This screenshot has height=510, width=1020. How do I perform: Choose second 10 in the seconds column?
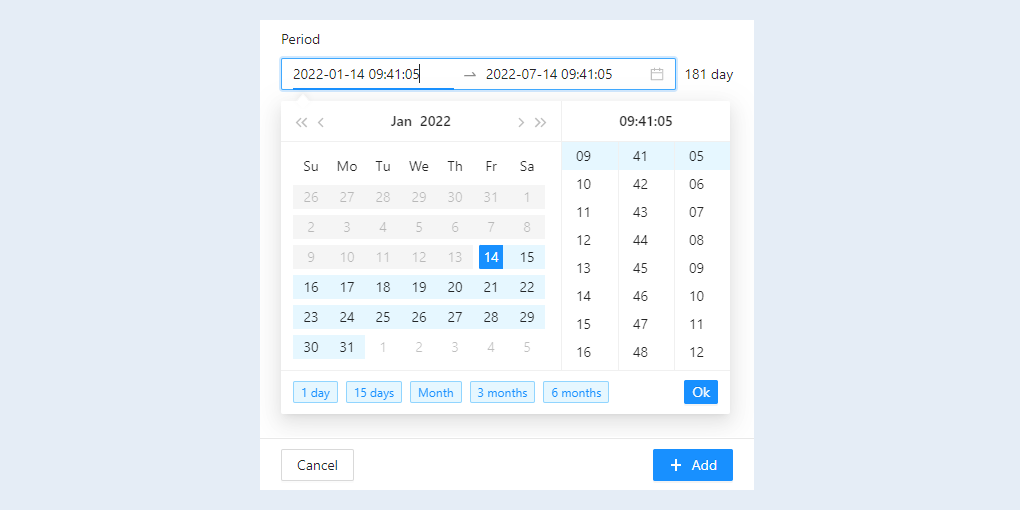tap(697, 296)
